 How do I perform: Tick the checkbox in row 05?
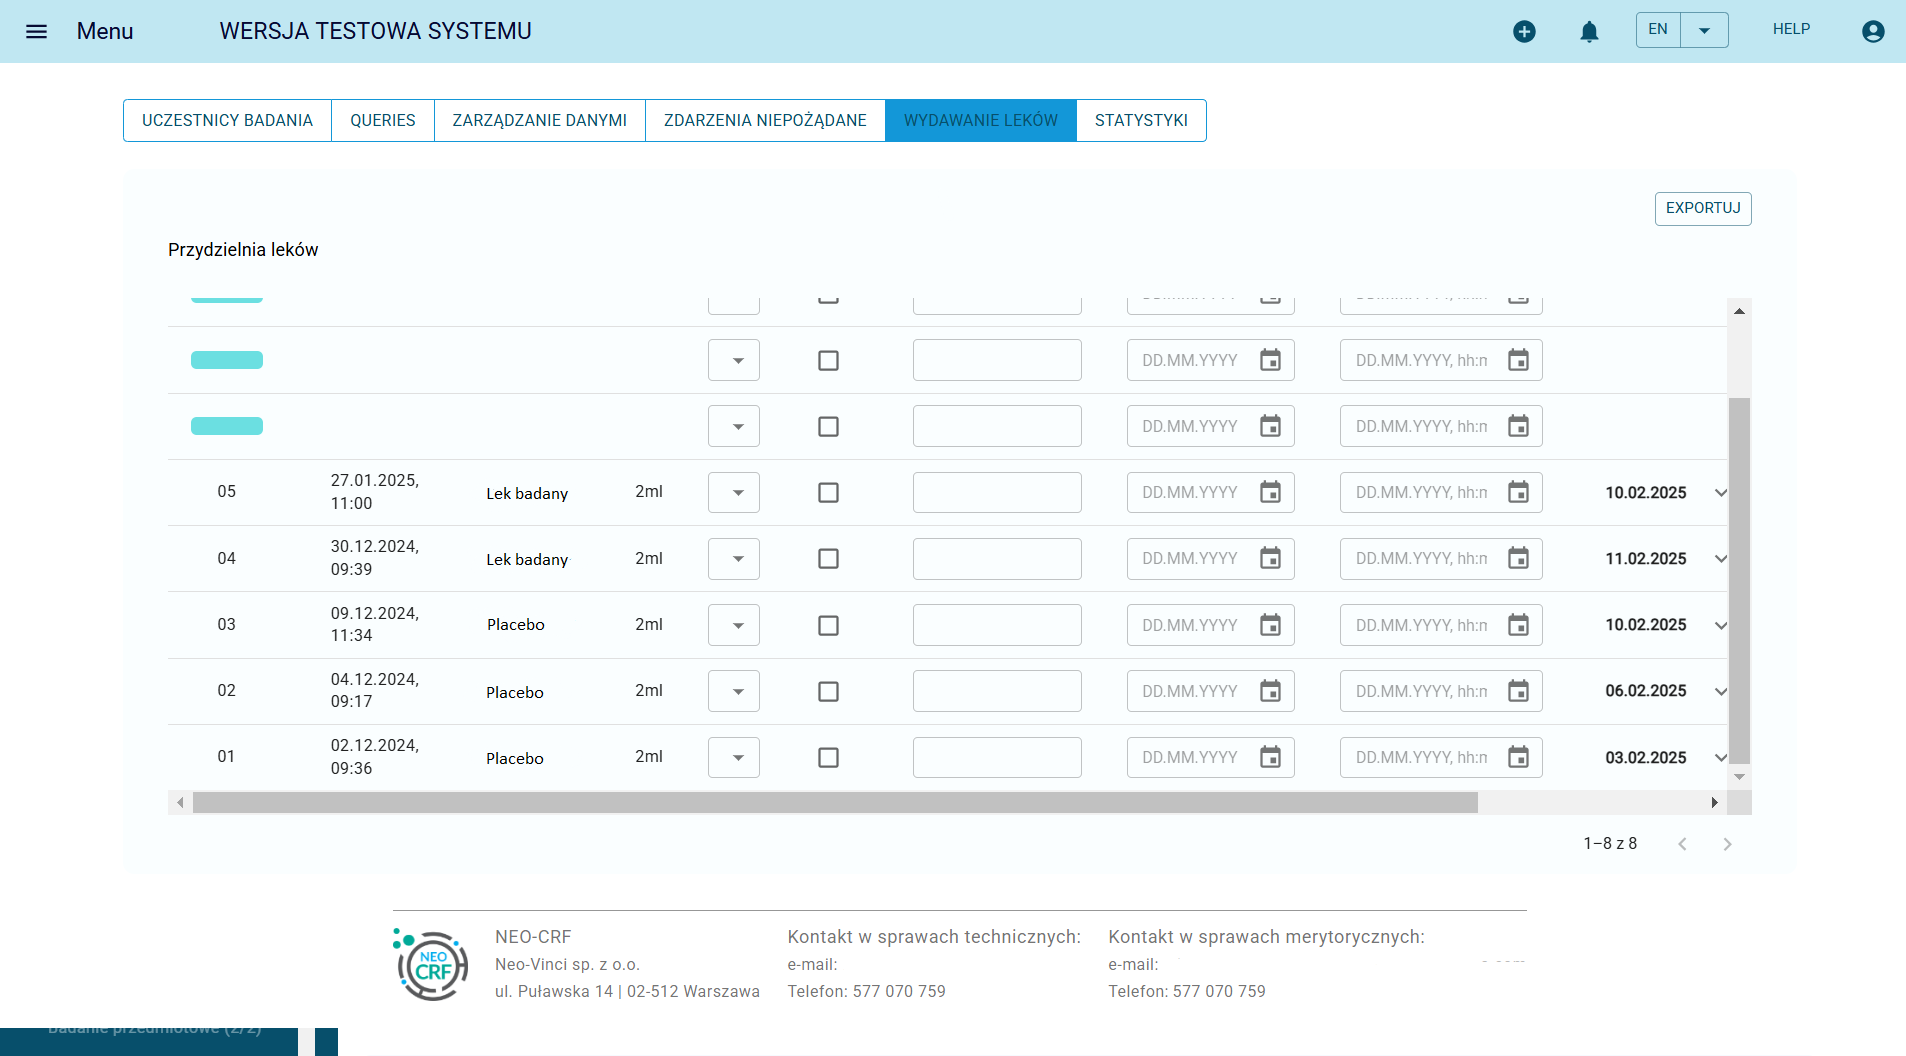point(828,492)
